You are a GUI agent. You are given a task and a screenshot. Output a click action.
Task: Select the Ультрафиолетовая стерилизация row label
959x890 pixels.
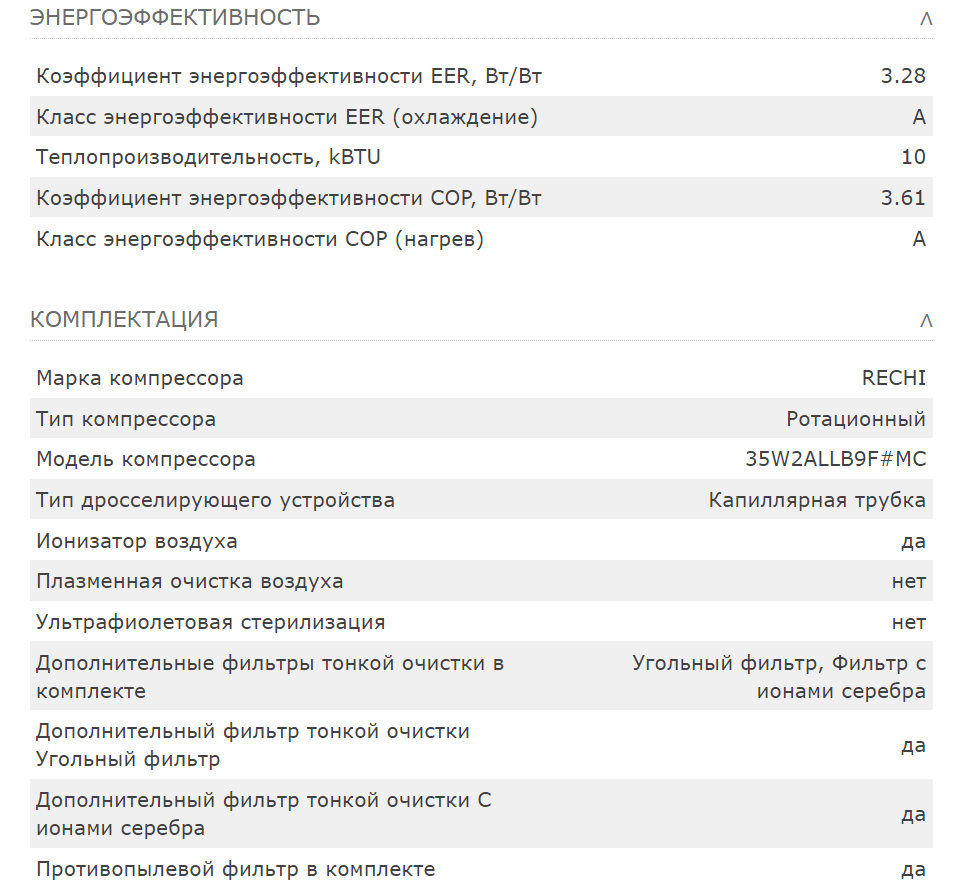point(210,622)
